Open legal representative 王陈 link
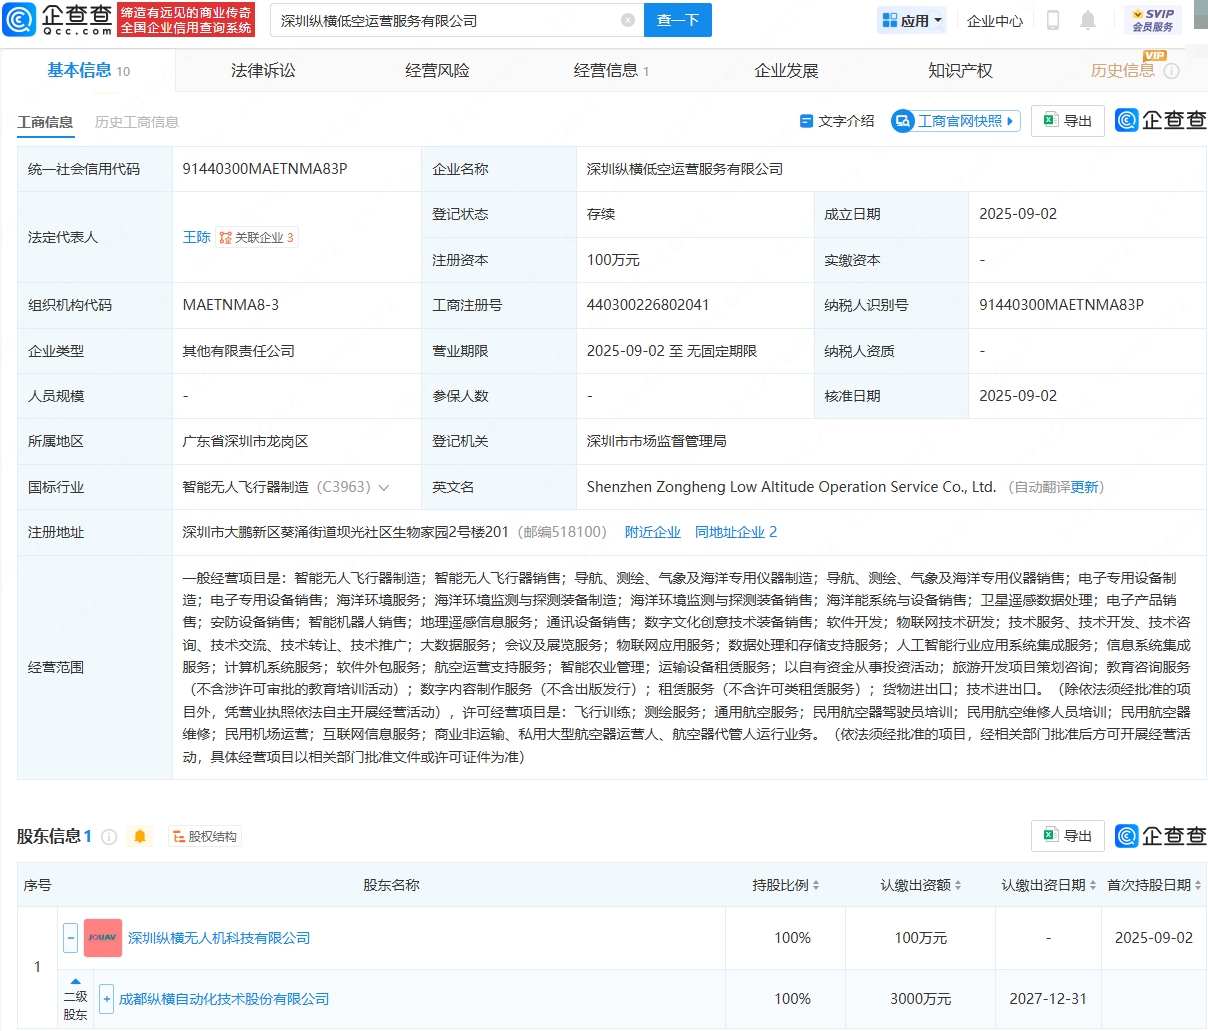 pyautogui.click(x=196, y=237)
